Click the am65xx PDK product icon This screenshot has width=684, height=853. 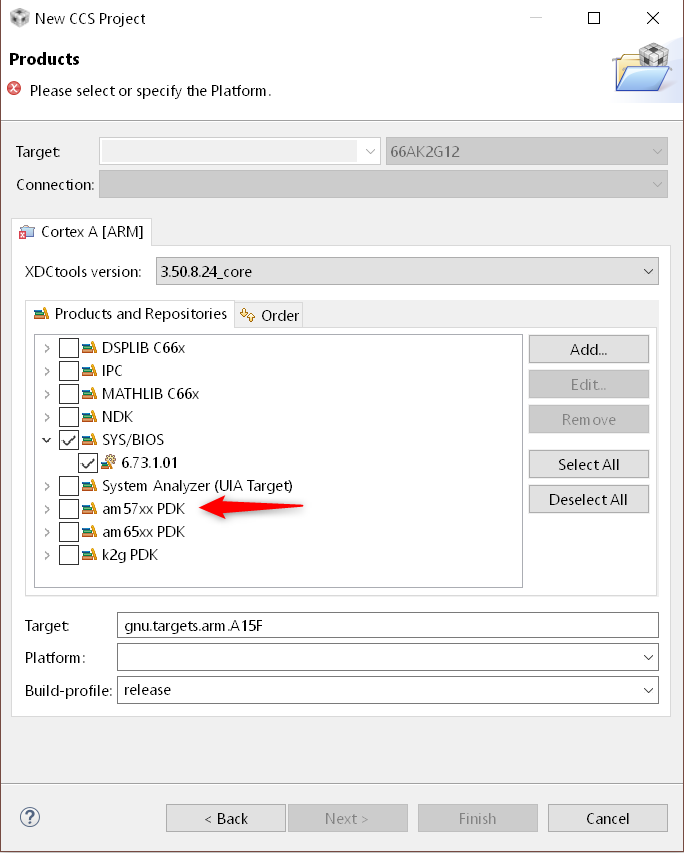coord(89,531)
